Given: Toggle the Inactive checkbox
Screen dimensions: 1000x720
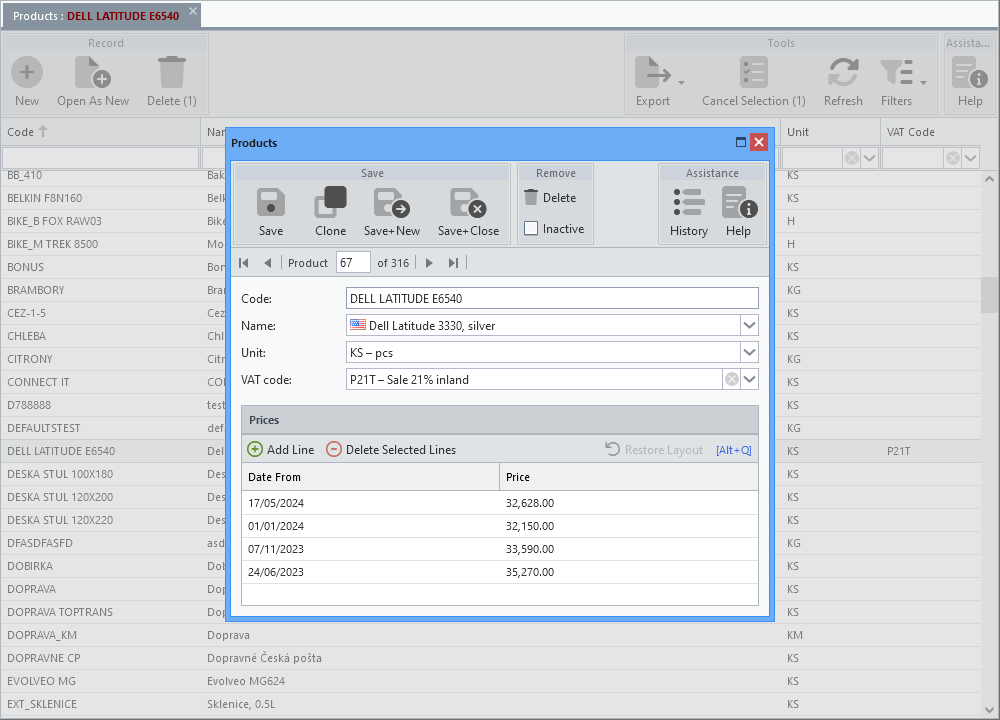Looking at the screenshot, I should pyautogui.click(x=531, y=228).
